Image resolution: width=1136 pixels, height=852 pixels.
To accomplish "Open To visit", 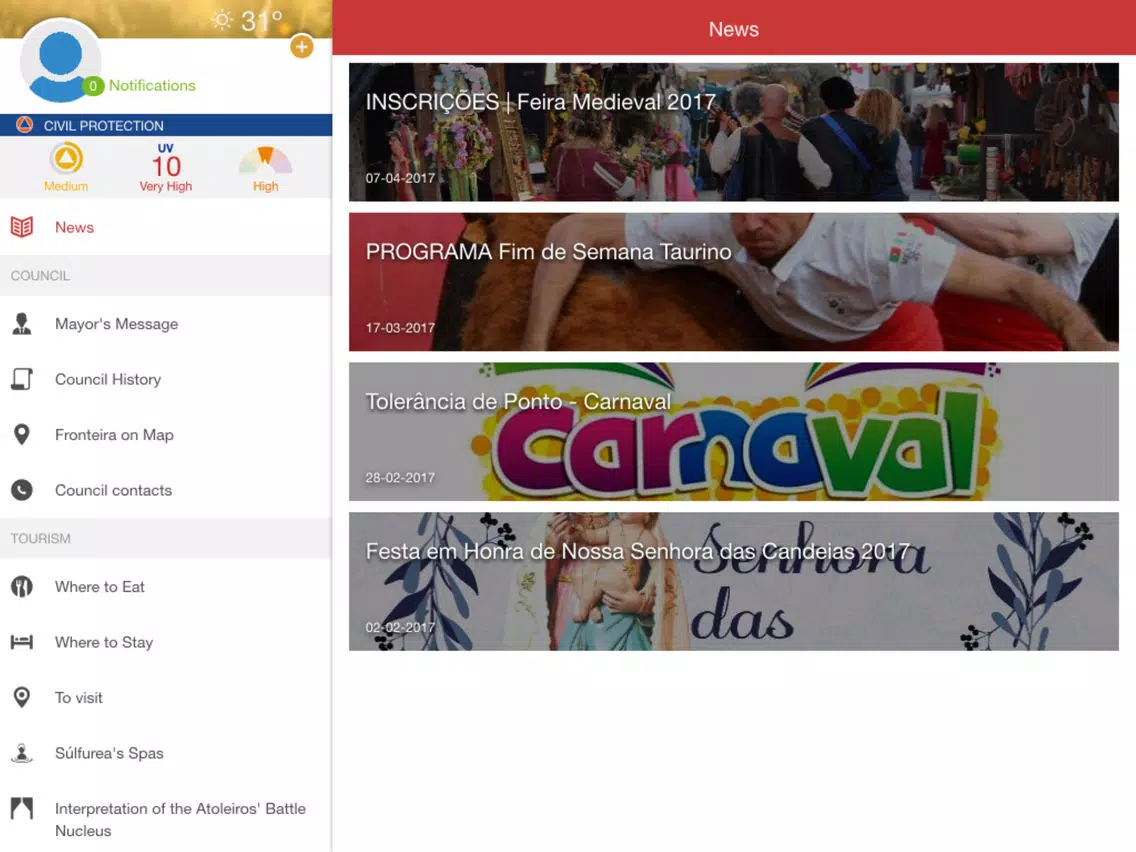I will click(x=166, y=697).
